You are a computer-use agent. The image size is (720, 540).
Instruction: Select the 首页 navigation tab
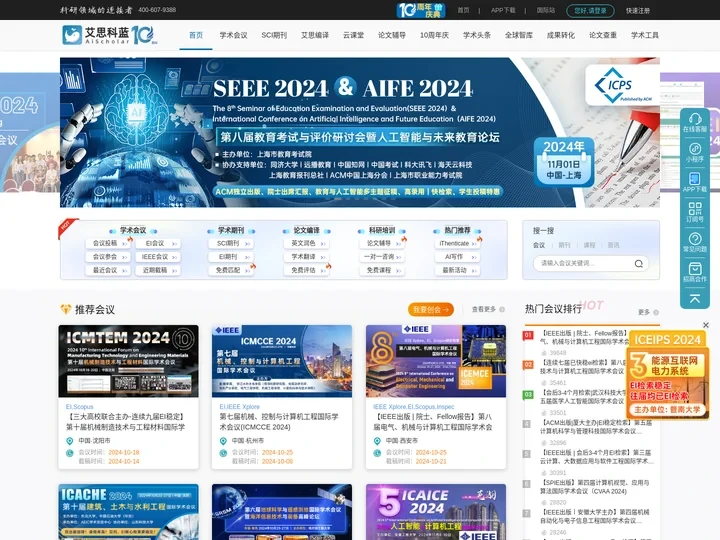click(196, 35)
